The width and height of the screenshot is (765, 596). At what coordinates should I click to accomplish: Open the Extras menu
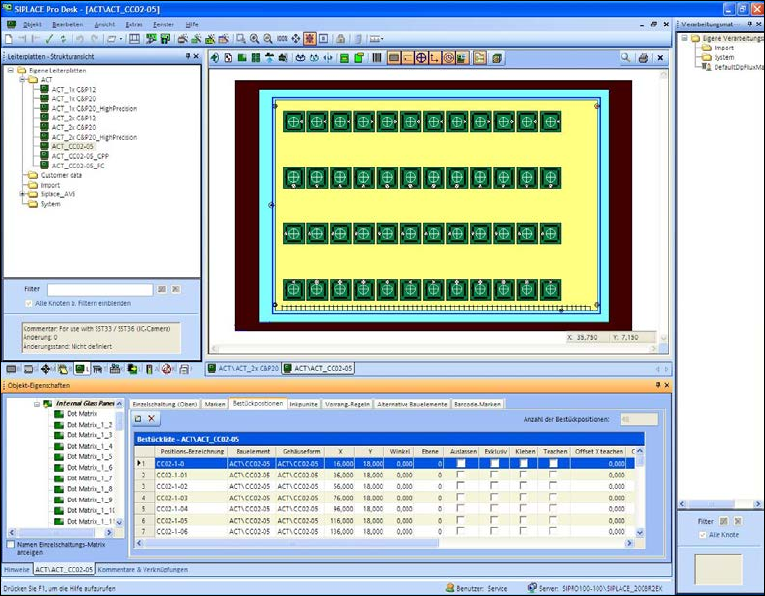(134, 24)
